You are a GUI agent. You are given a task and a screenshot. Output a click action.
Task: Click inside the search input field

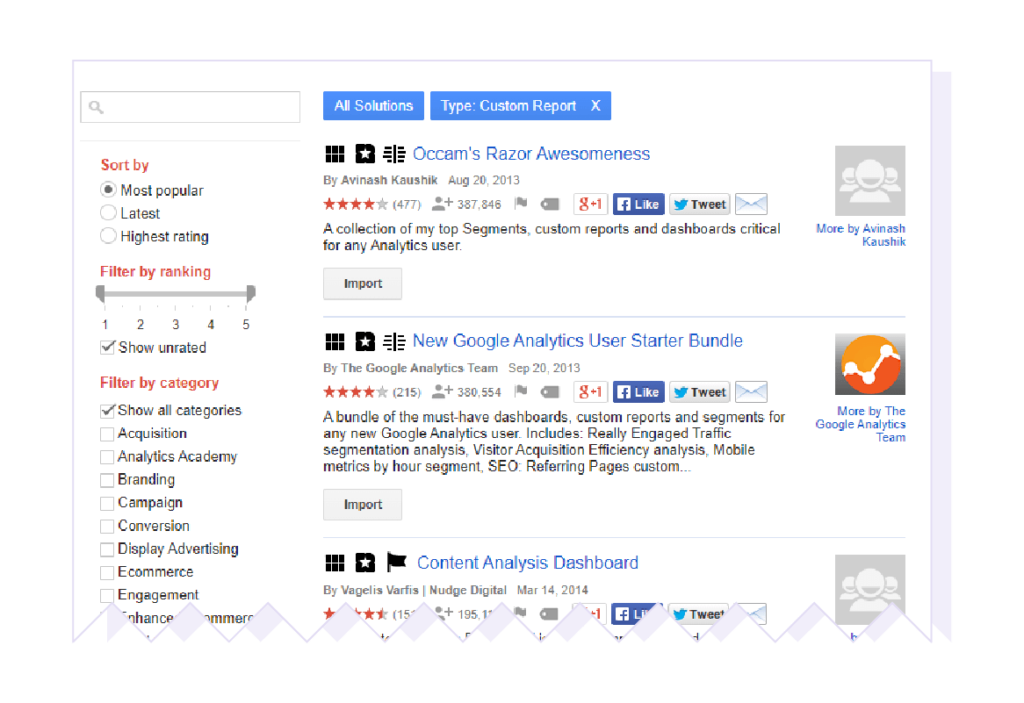coord(190,107)
